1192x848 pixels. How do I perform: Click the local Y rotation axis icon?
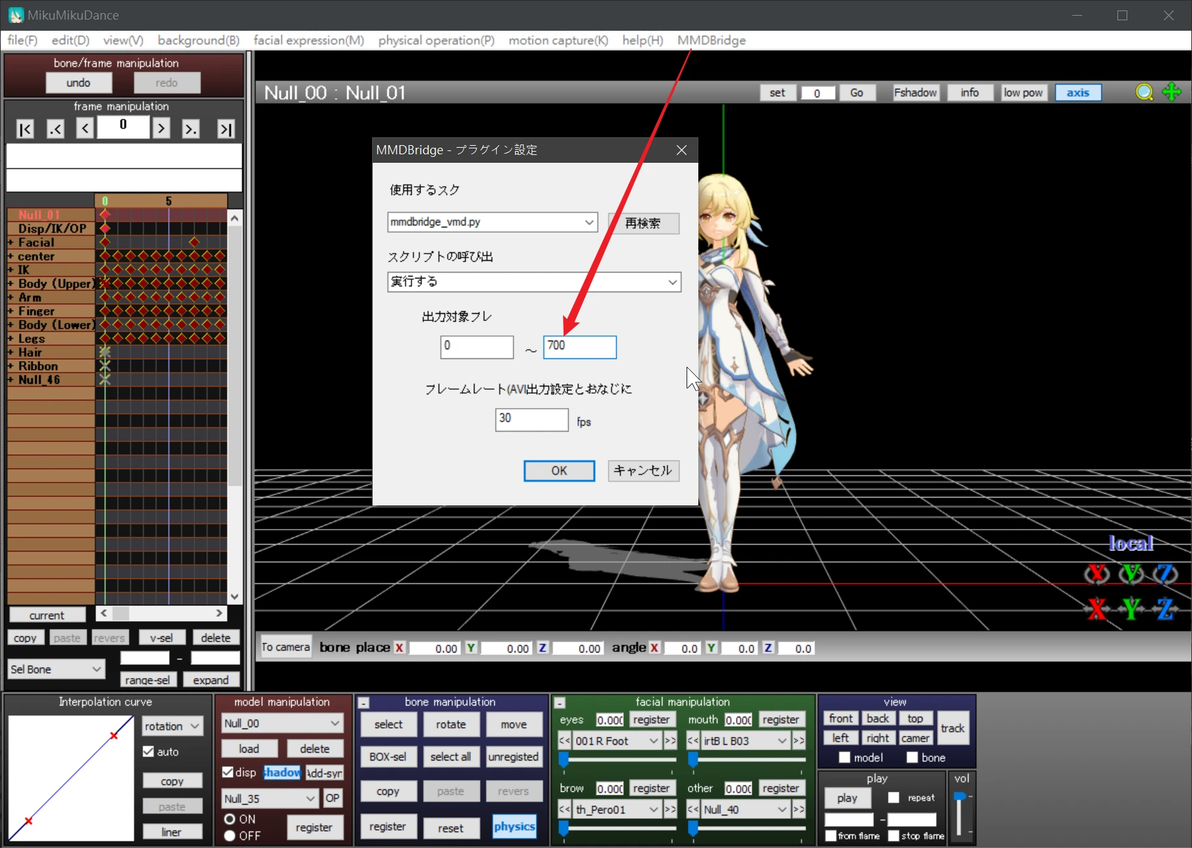click(x=1131, y=573)
